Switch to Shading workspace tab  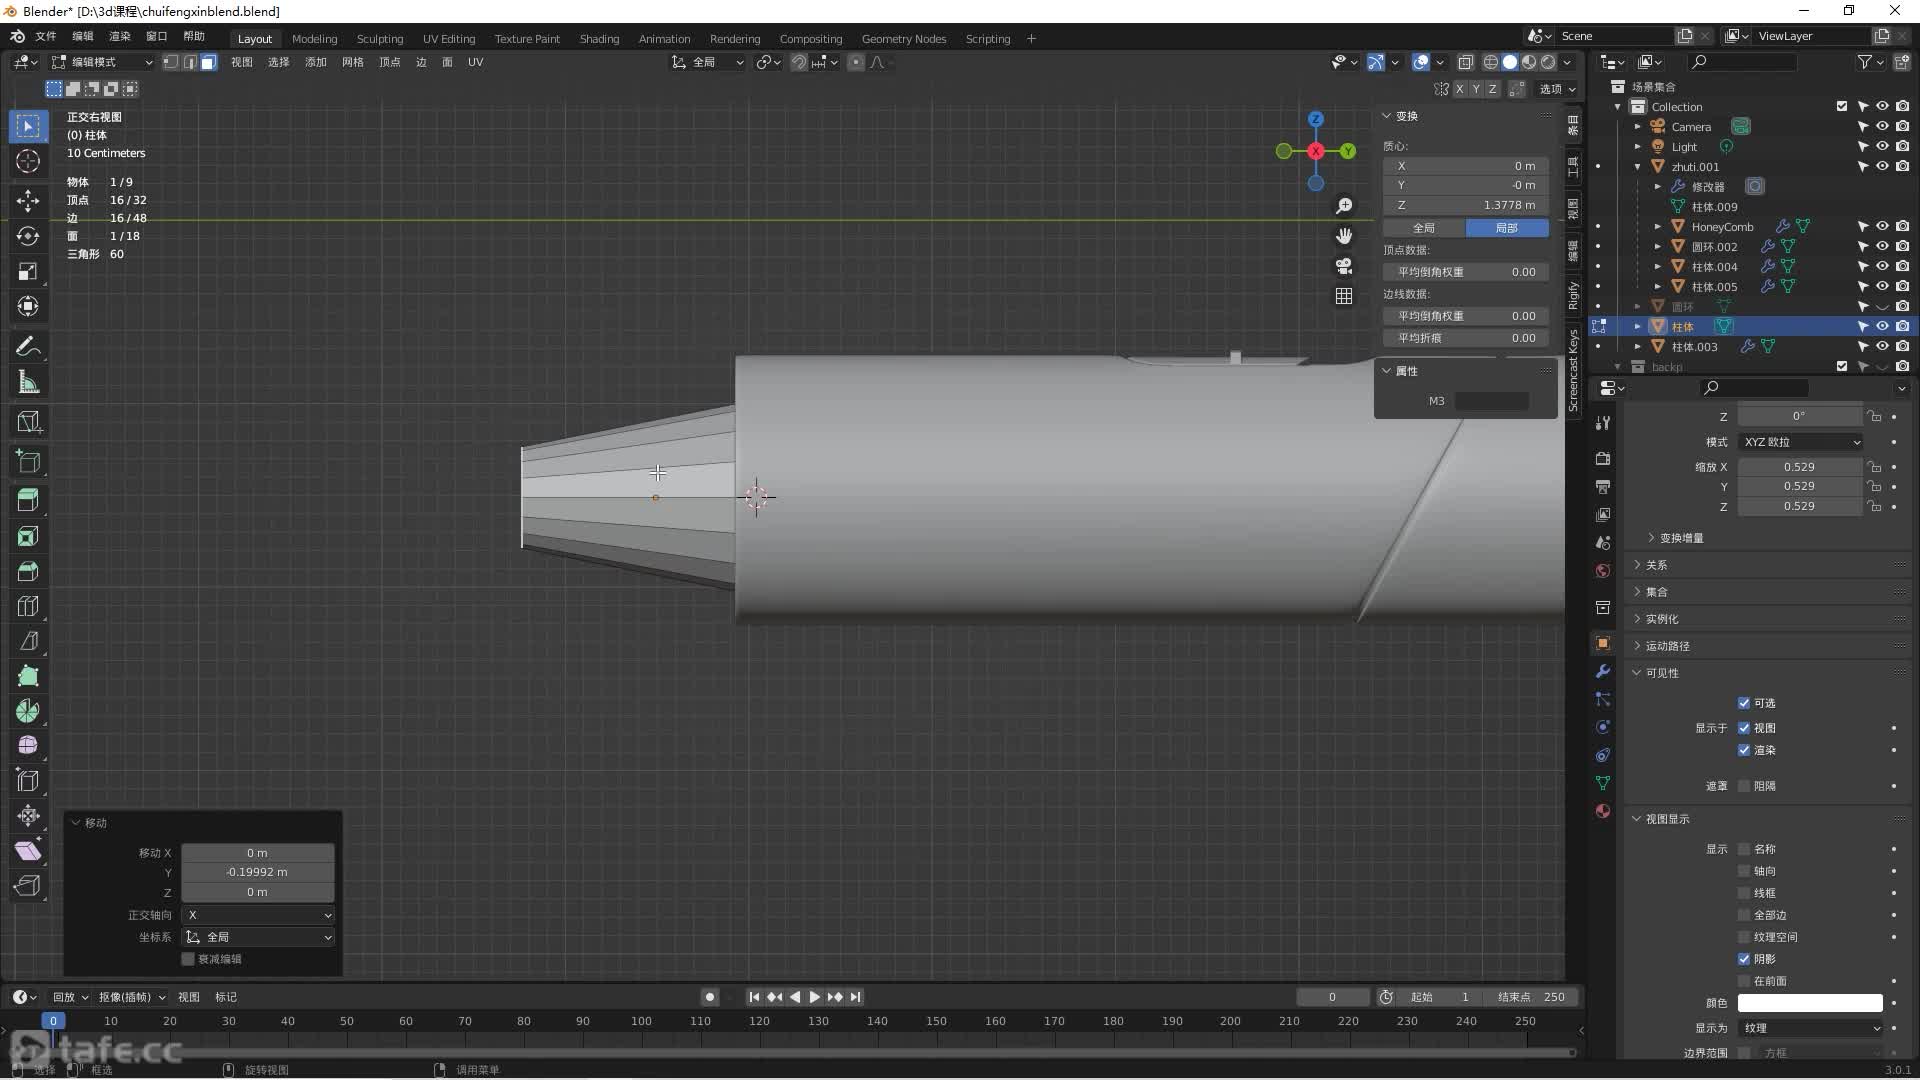(x=599, y=39)
